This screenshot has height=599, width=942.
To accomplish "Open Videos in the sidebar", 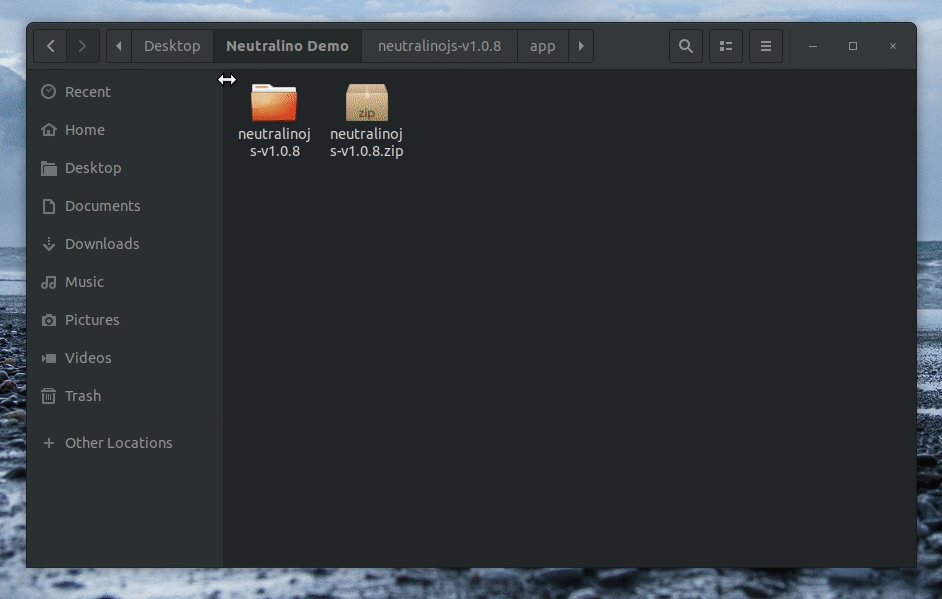I will tap(125, 358).
